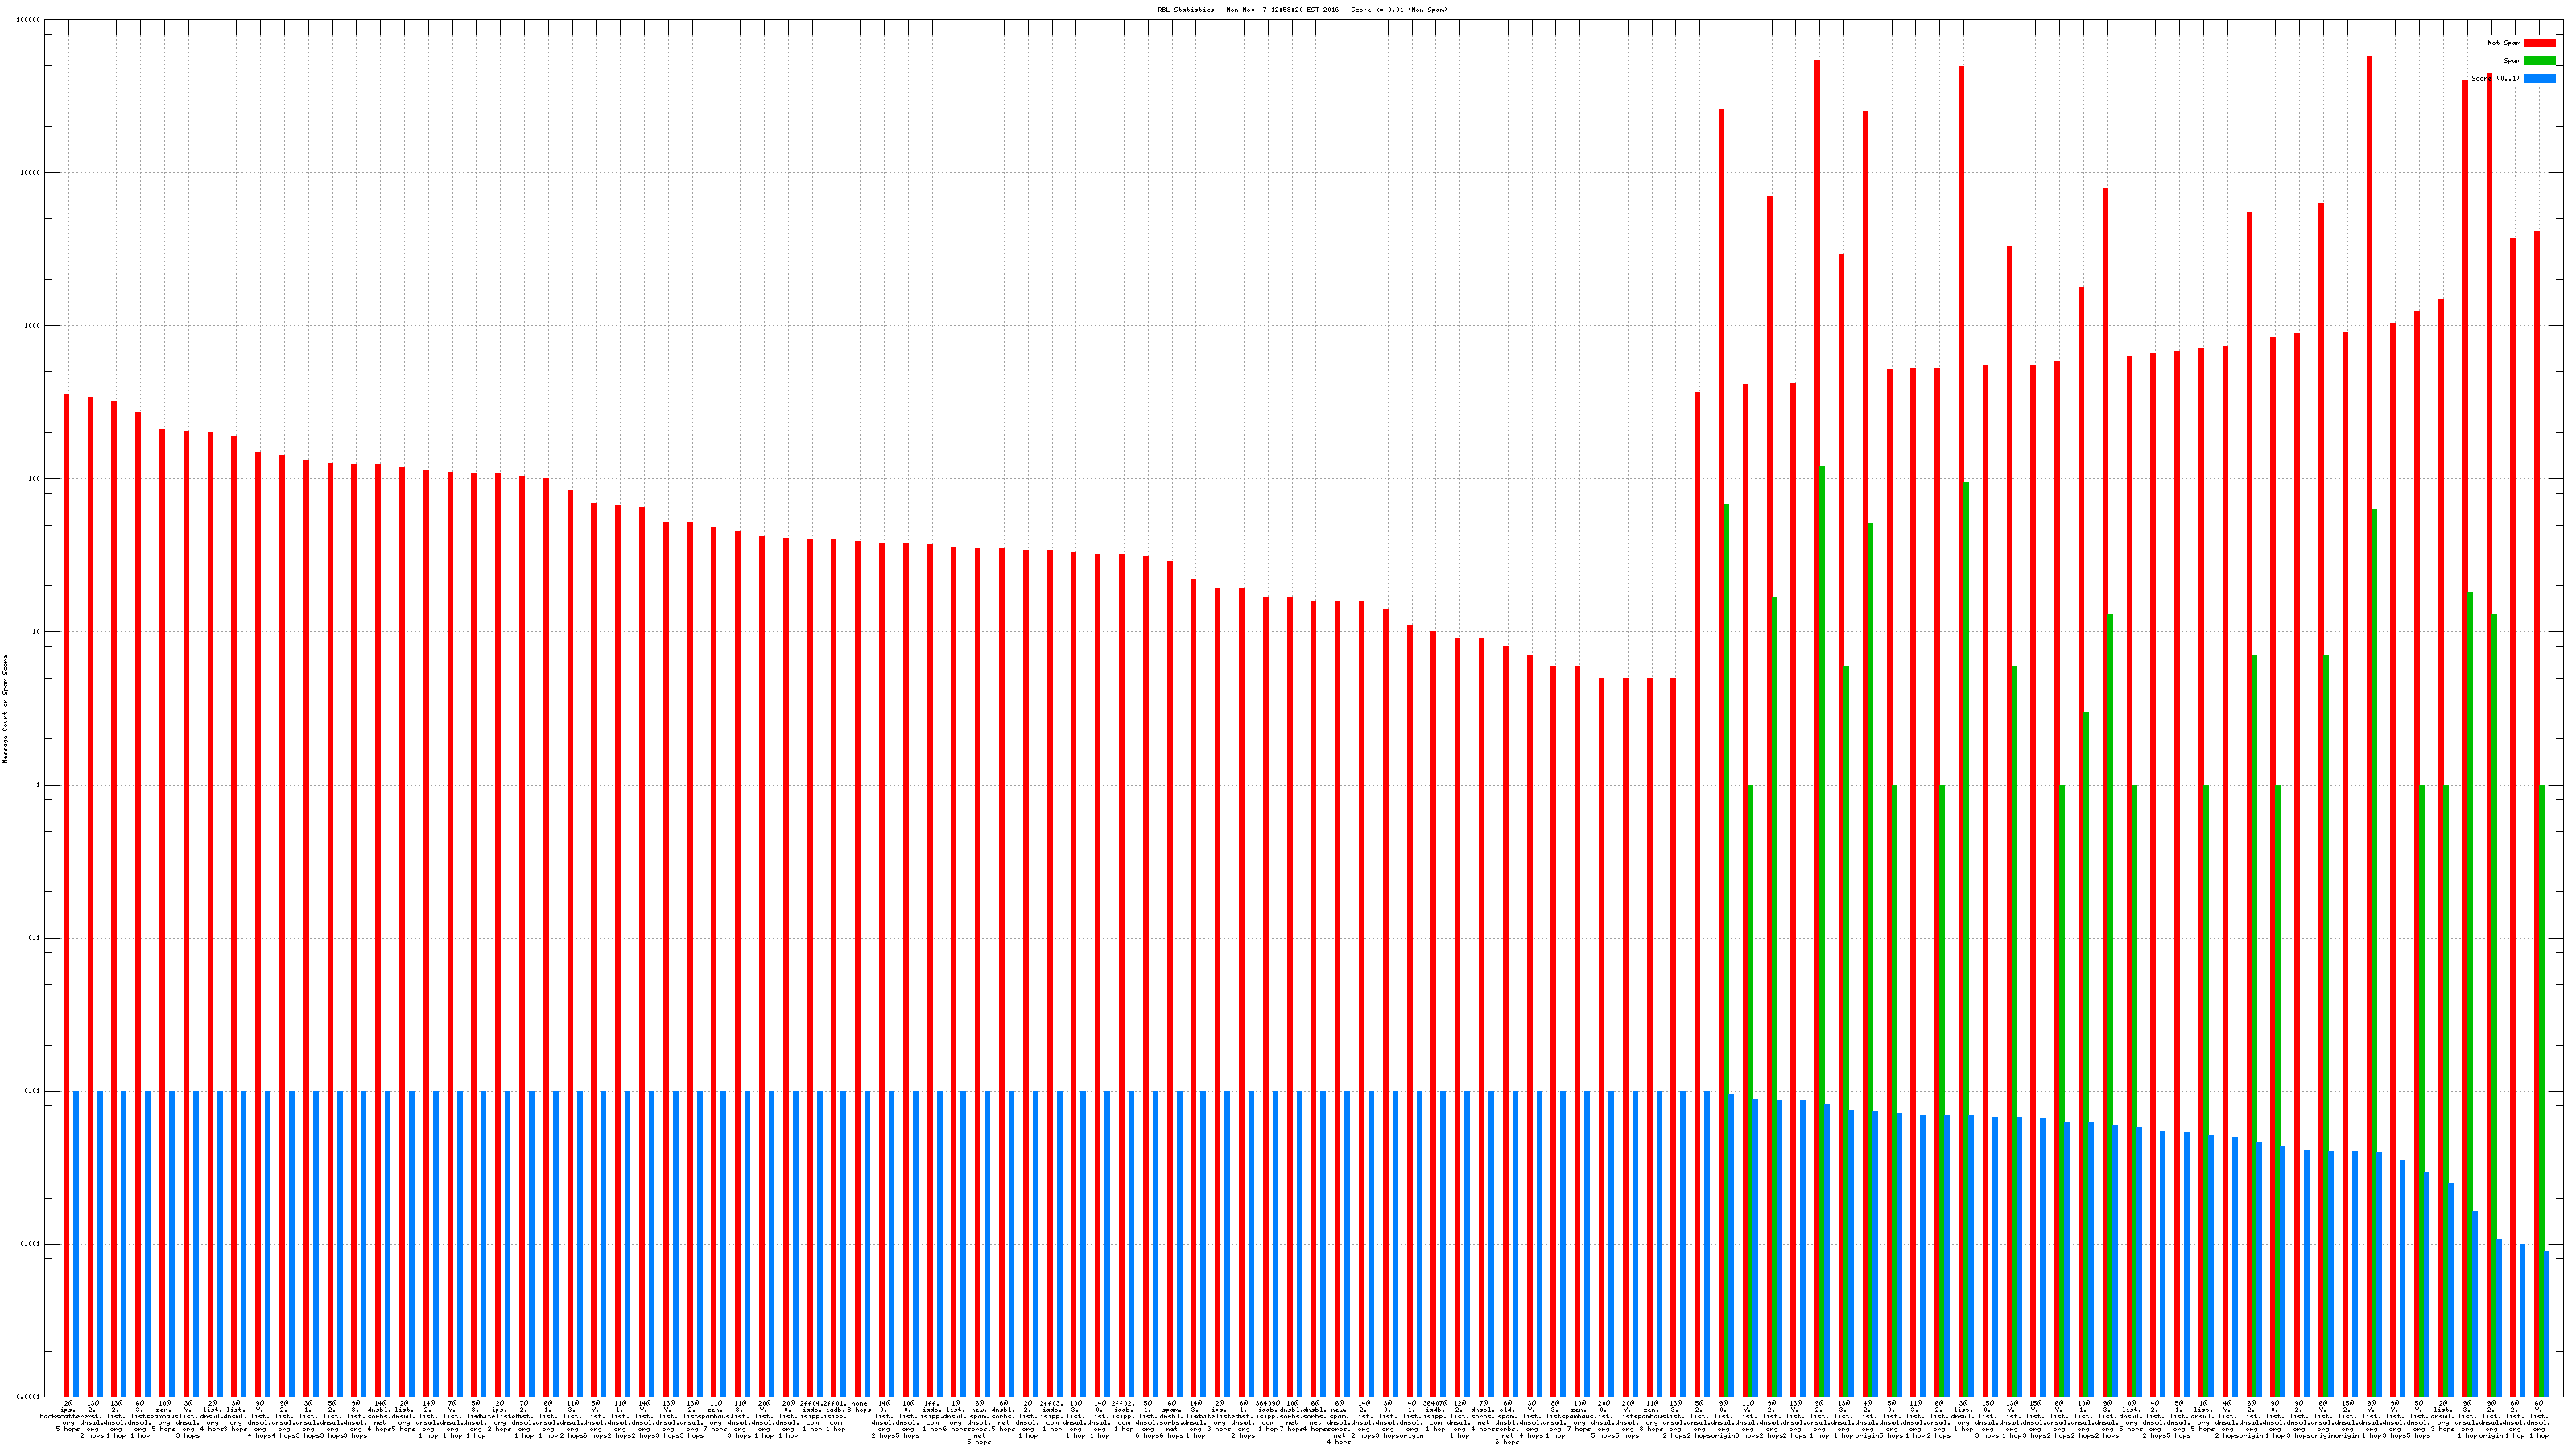2576x1449 pixels.
Task: Click the Message Count or Spam Score axis label
Action: coord(5,709)
